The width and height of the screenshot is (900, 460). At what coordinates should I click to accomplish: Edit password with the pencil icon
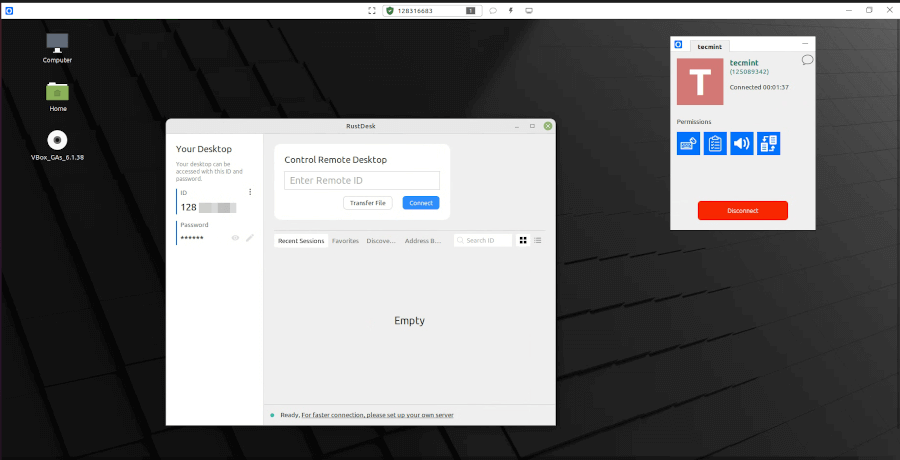point(250,238)
